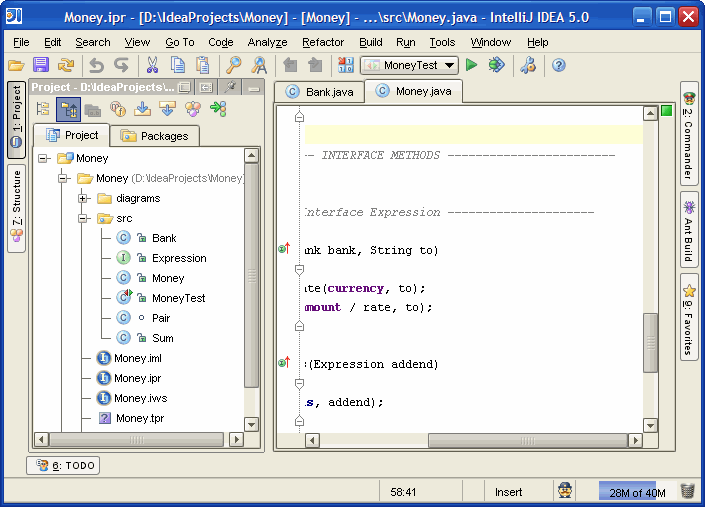
Task: Click override marker near 'Expression addend'
Action: (284, 362)
